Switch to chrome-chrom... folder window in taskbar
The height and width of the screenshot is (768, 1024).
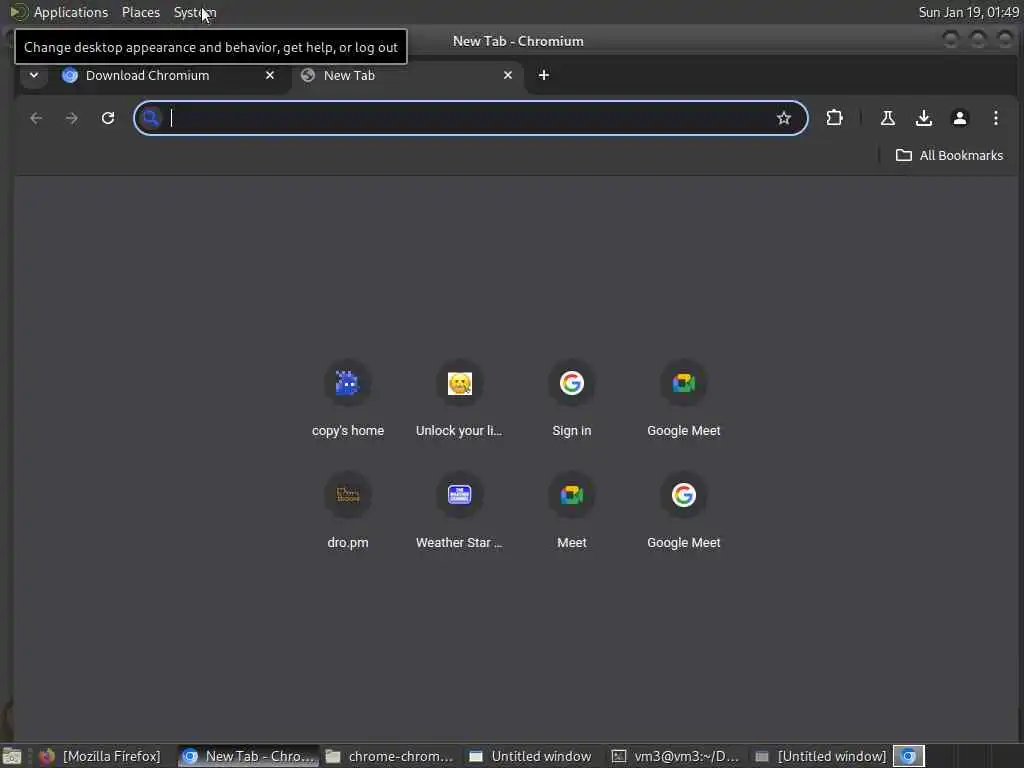pyautogui.click(x=389, y=756)
